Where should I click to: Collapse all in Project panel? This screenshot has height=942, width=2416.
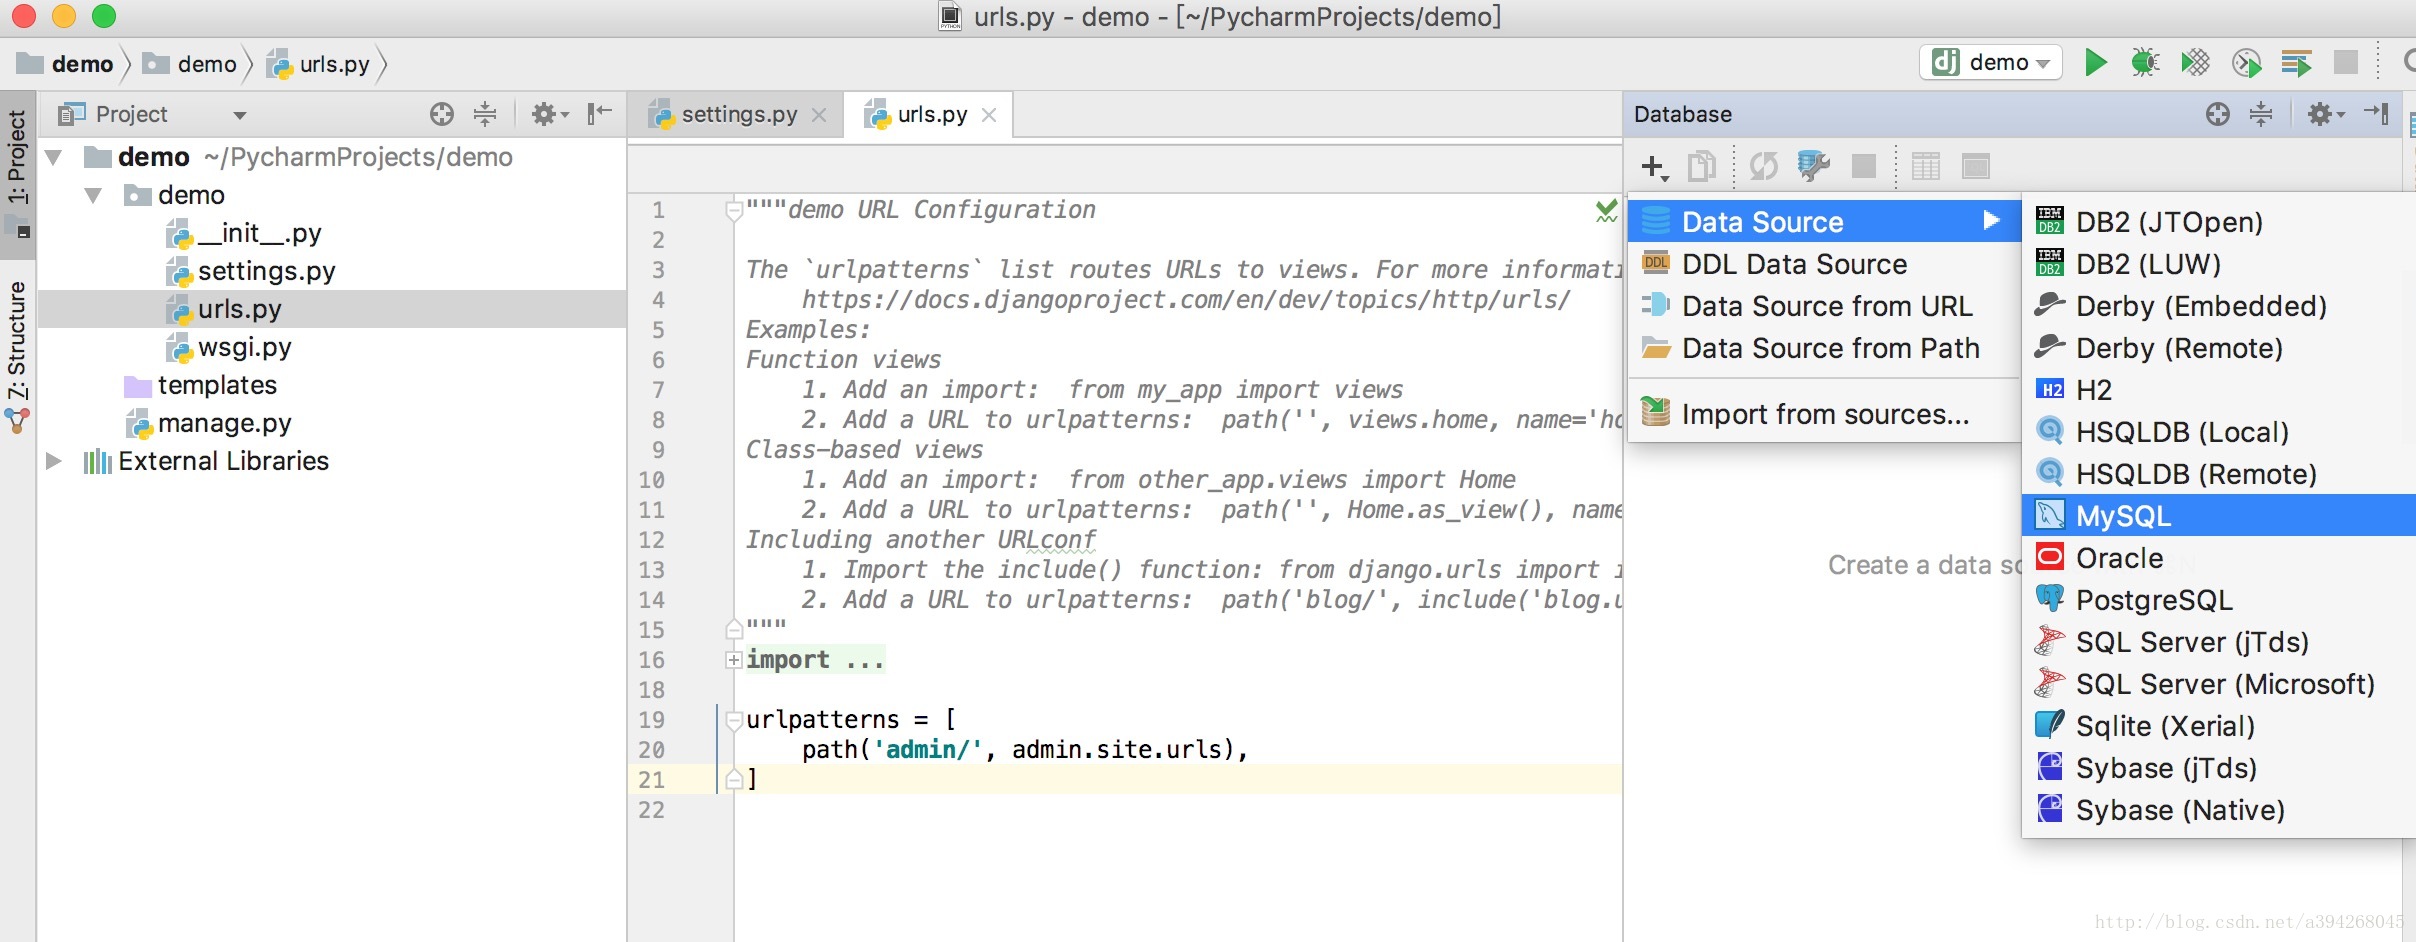[x=485, y=114]
